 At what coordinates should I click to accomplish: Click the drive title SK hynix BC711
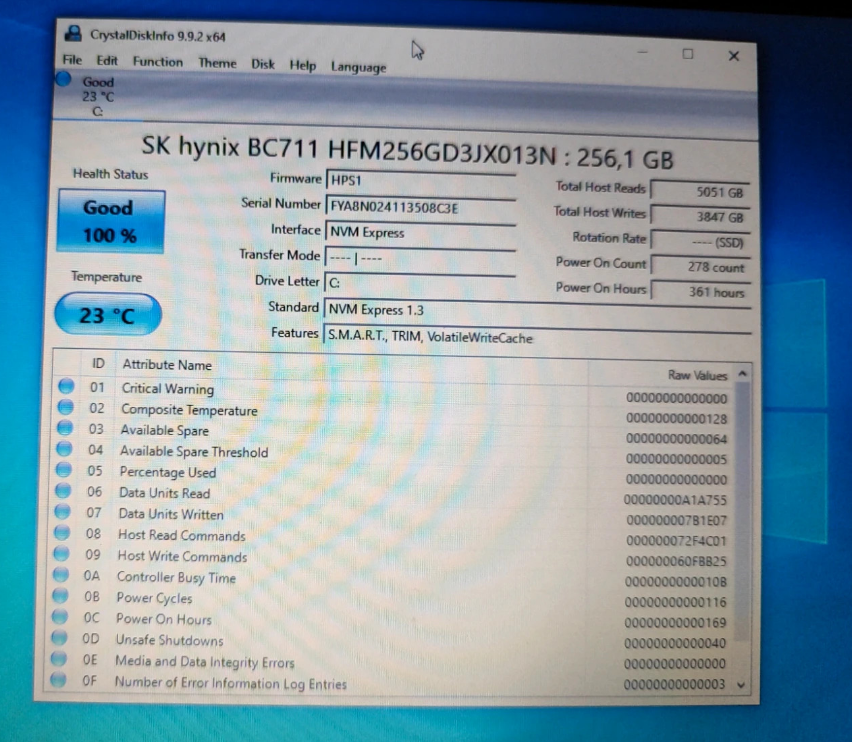(408, 152)
